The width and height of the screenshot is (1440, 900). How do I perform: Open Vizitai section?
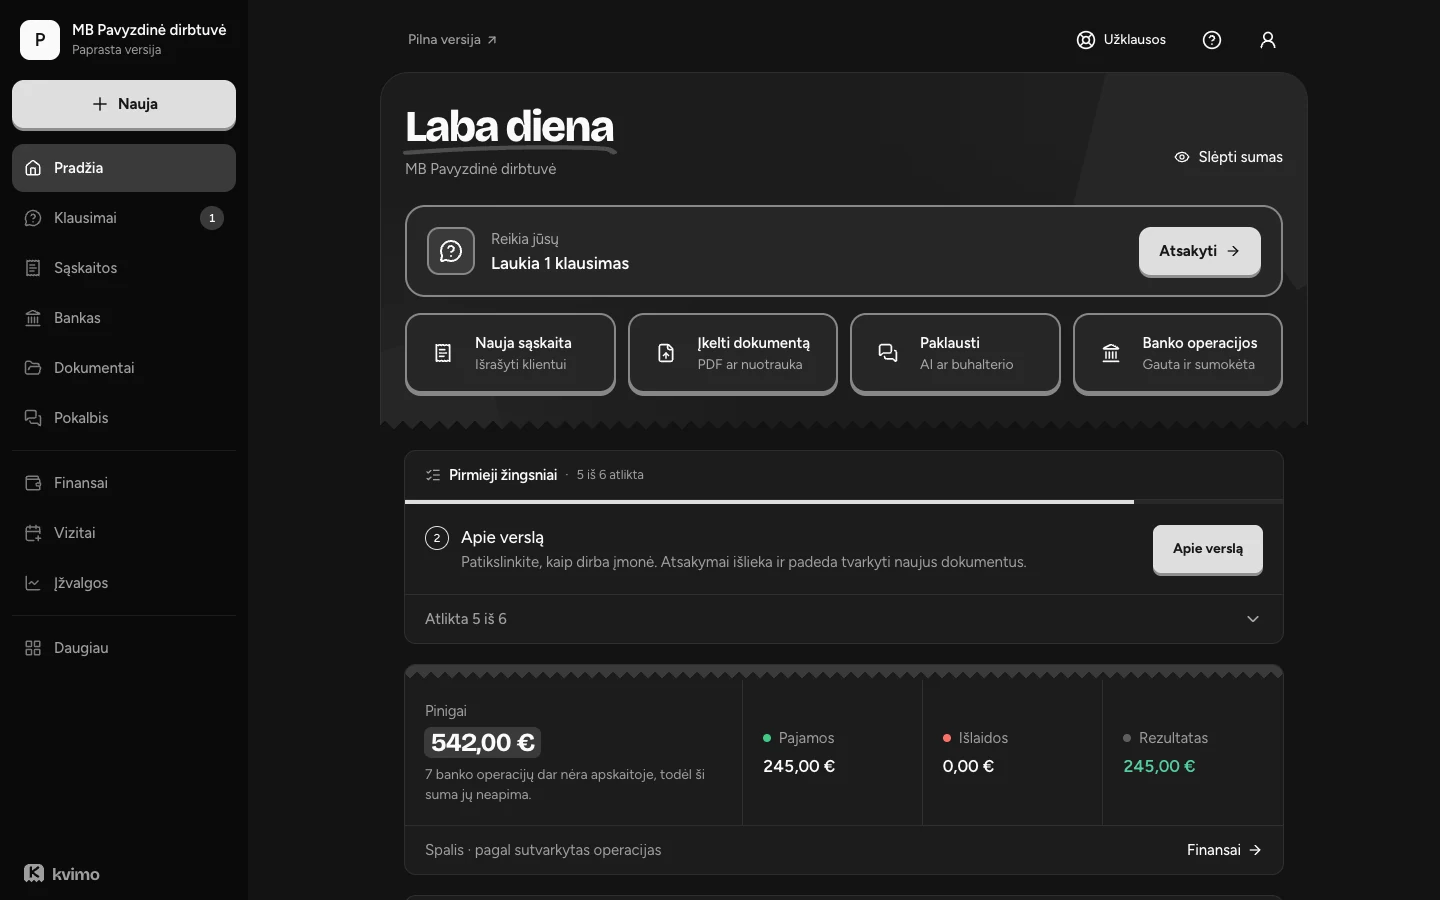124,533
